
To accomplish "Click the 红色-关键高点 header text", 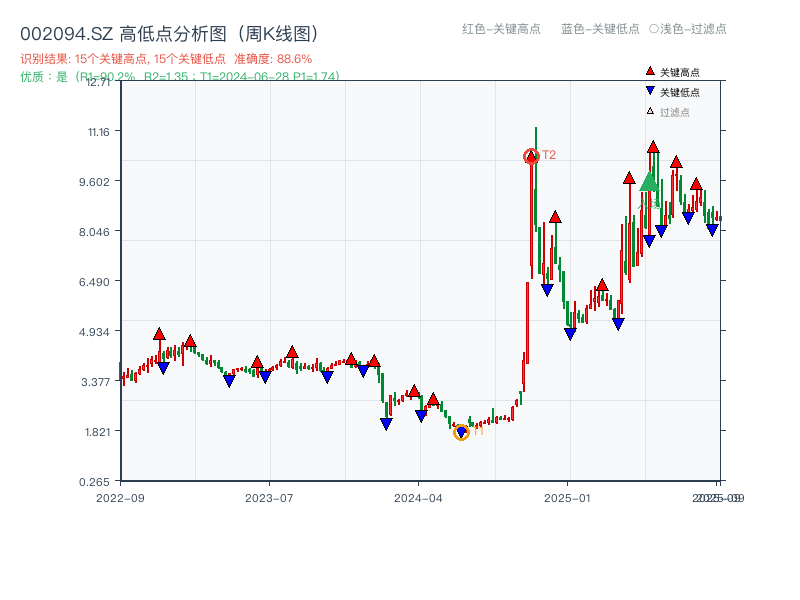I will [501, 29].
